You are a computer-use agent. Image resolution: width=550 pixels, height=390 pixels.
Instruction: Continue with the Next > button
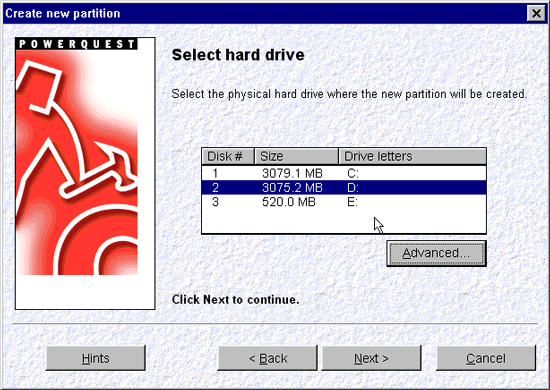[x=371, y=358]
